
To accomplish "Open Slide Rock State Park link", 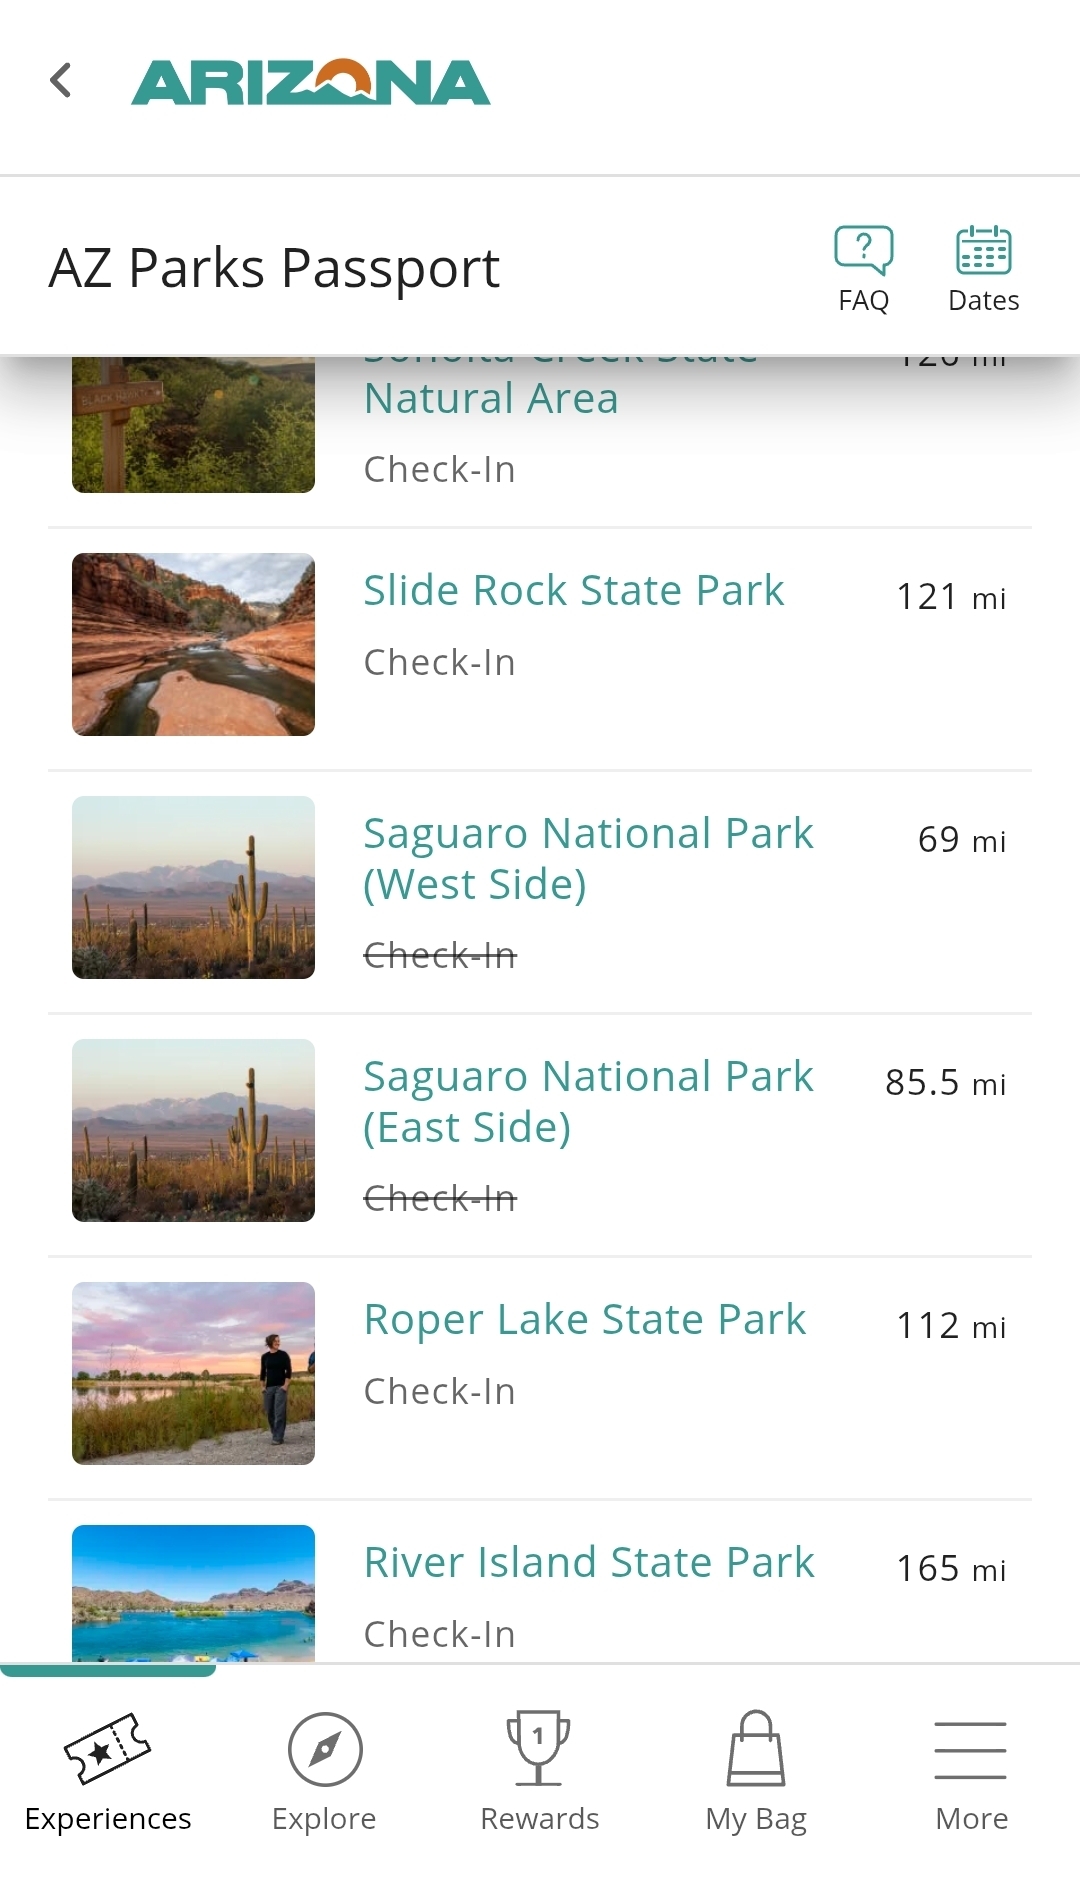I will (574, 590).
